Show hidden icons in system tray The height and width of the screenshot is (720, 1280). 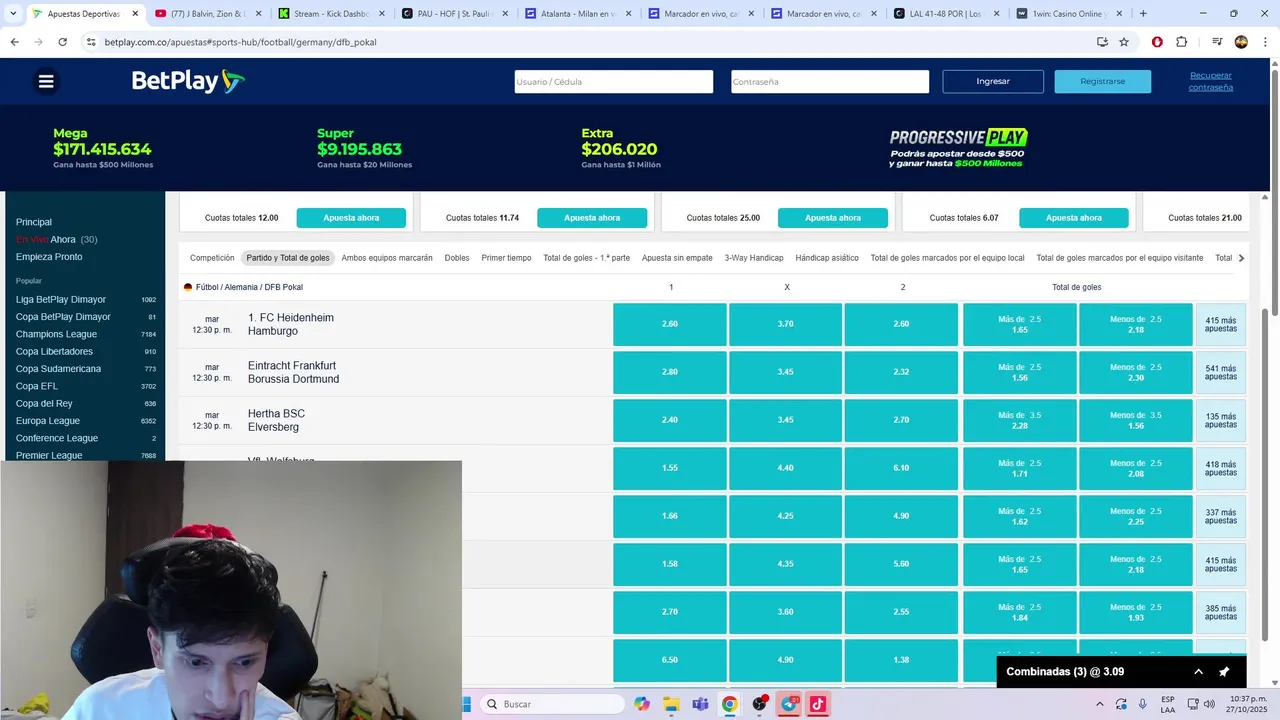click(1100, 704)
